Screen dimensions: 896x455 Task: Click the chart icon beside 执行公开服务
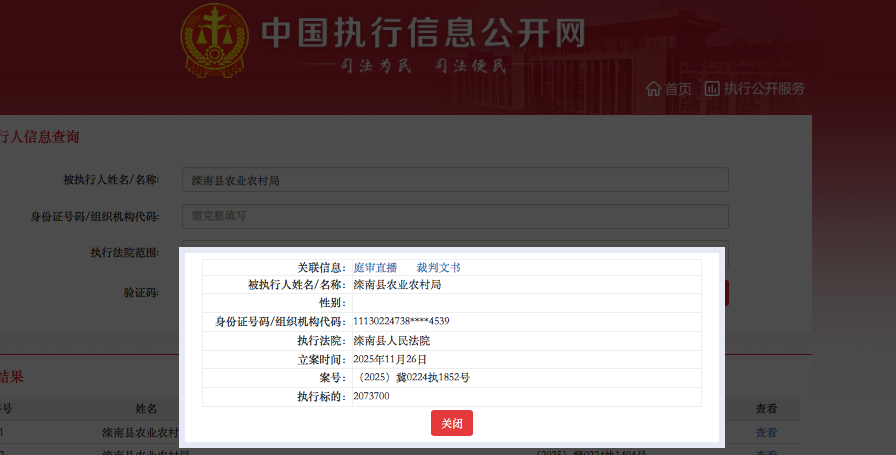click(x=712, y=88)
